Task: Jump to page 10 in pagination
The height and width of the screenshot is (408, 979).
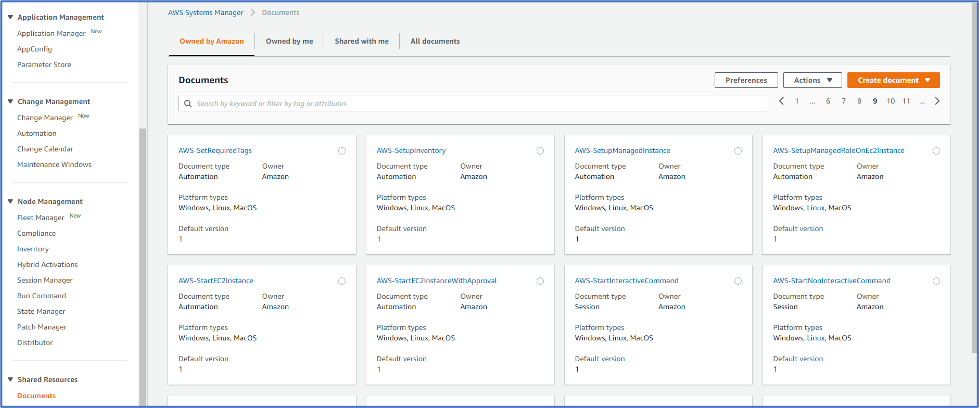Action: (x=890, y=101)
